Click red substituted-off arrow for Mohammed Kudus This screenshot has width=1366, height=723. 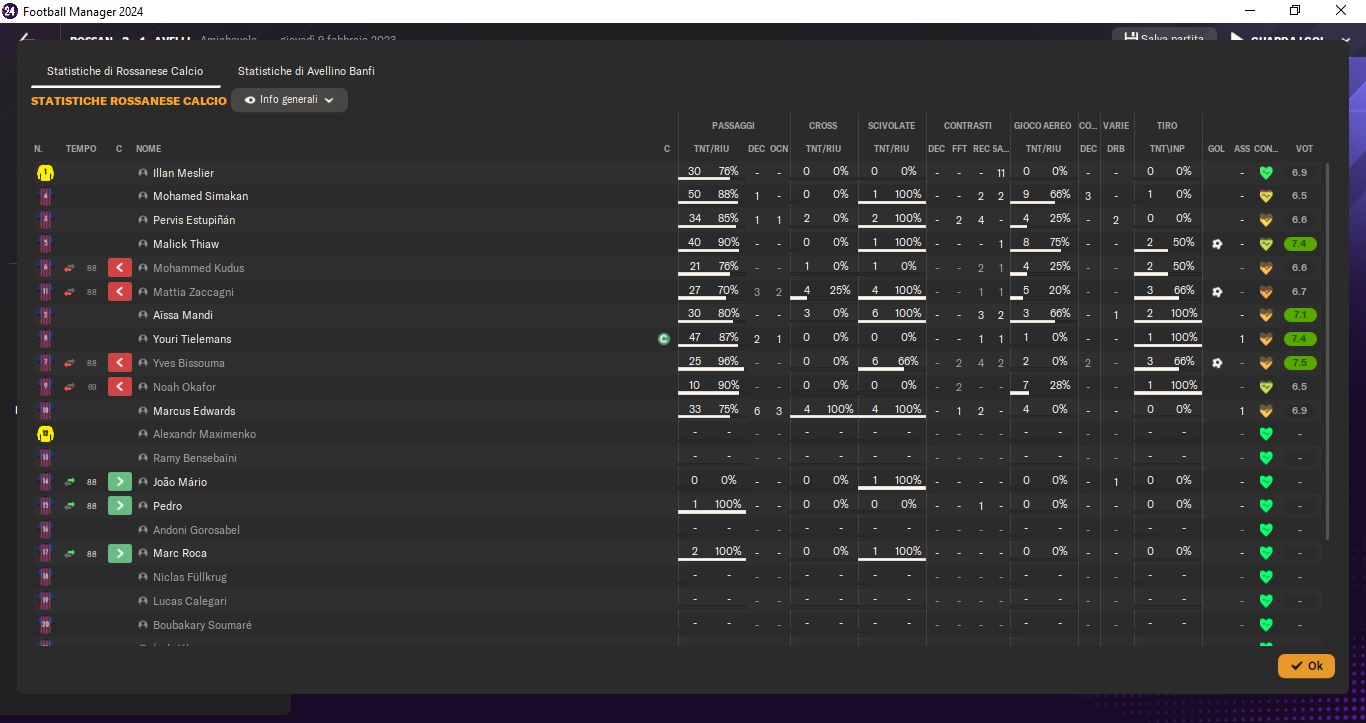pos(120,268)
